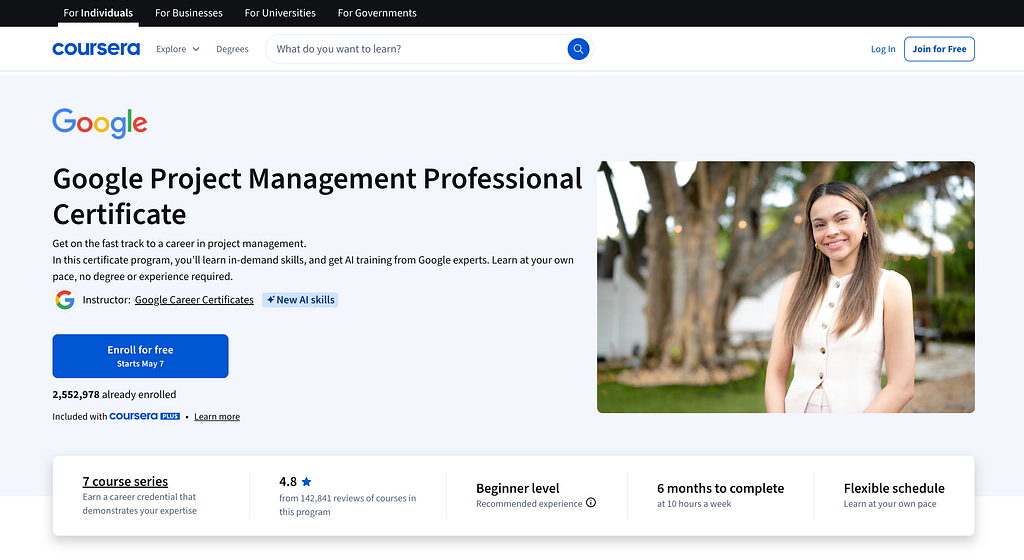The image size is (1024, 560).
Task: Click the Learn at your own pace text
Action: (x=890, y=504)
